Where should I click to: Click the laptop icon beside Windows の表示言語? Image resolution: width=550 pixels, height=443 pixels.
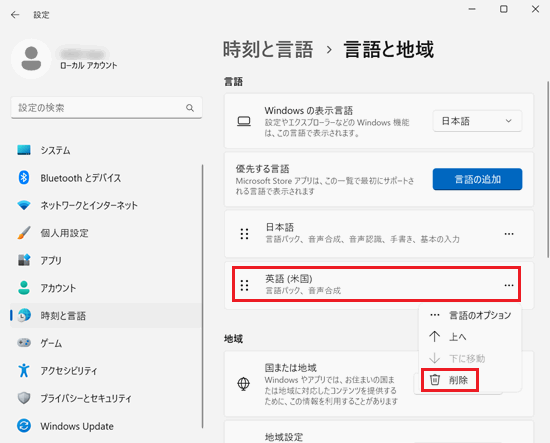(x=244, y=121)
